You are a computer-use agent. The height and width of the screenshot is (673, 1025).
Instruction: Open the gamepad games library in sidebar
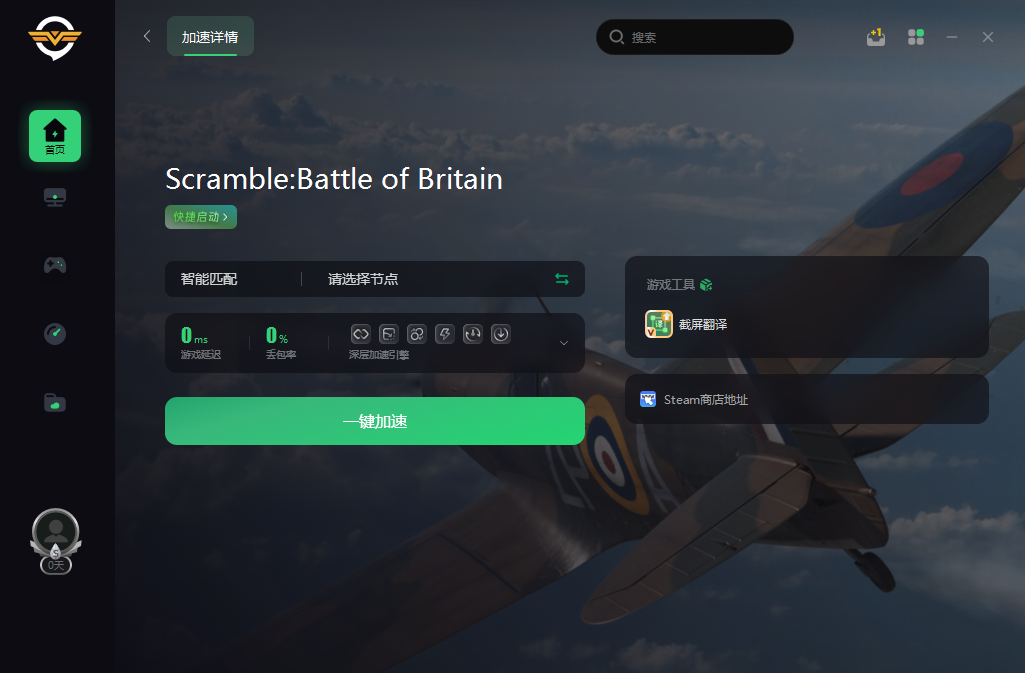click(x=55, y=265)
